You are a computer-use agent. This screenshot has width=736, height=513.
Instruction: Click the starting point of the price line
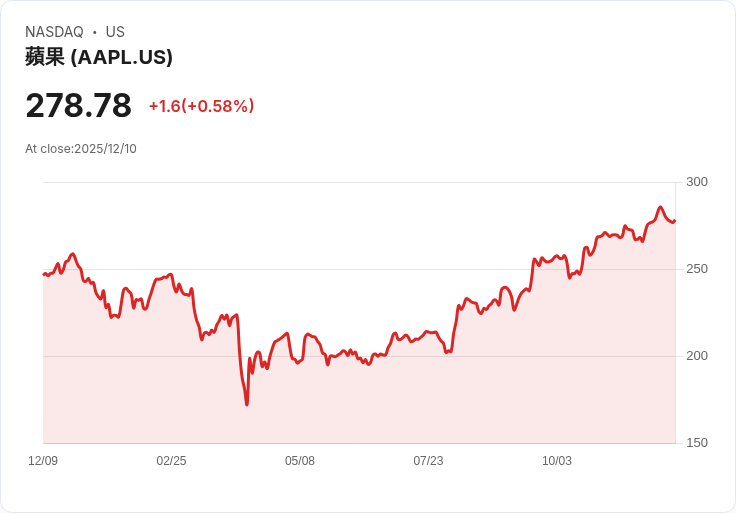click(x=44, y=274)
